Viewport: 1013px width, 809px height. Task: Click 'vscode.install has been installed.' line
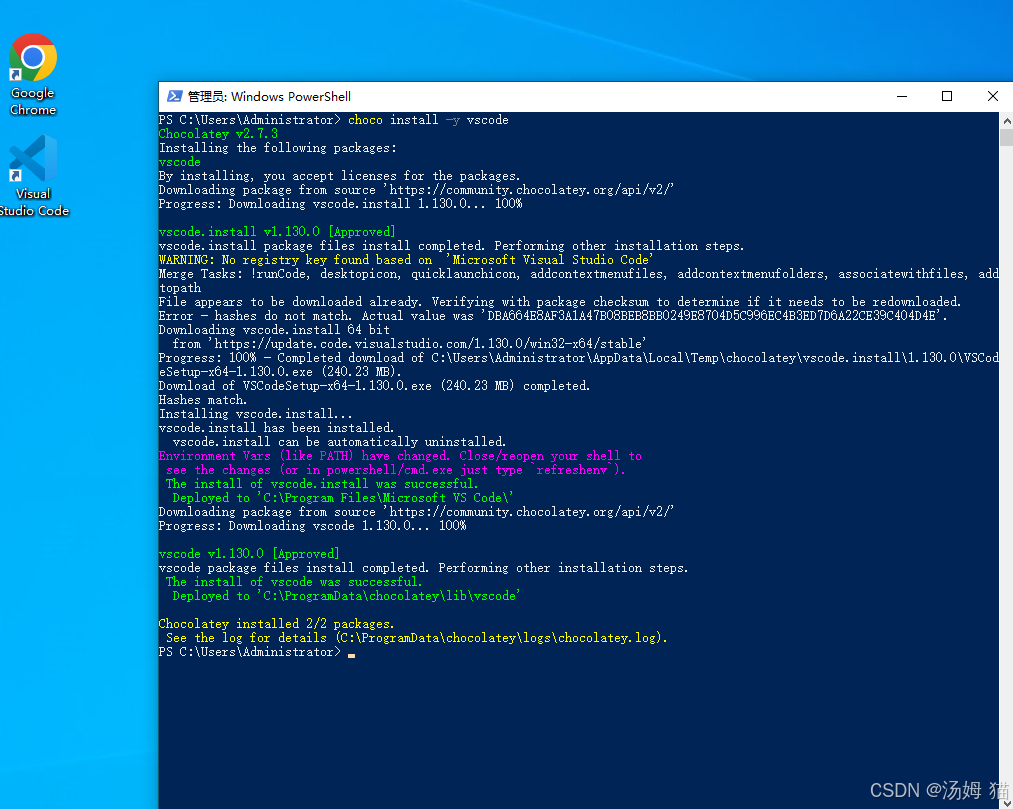click(x=277, y=428)
